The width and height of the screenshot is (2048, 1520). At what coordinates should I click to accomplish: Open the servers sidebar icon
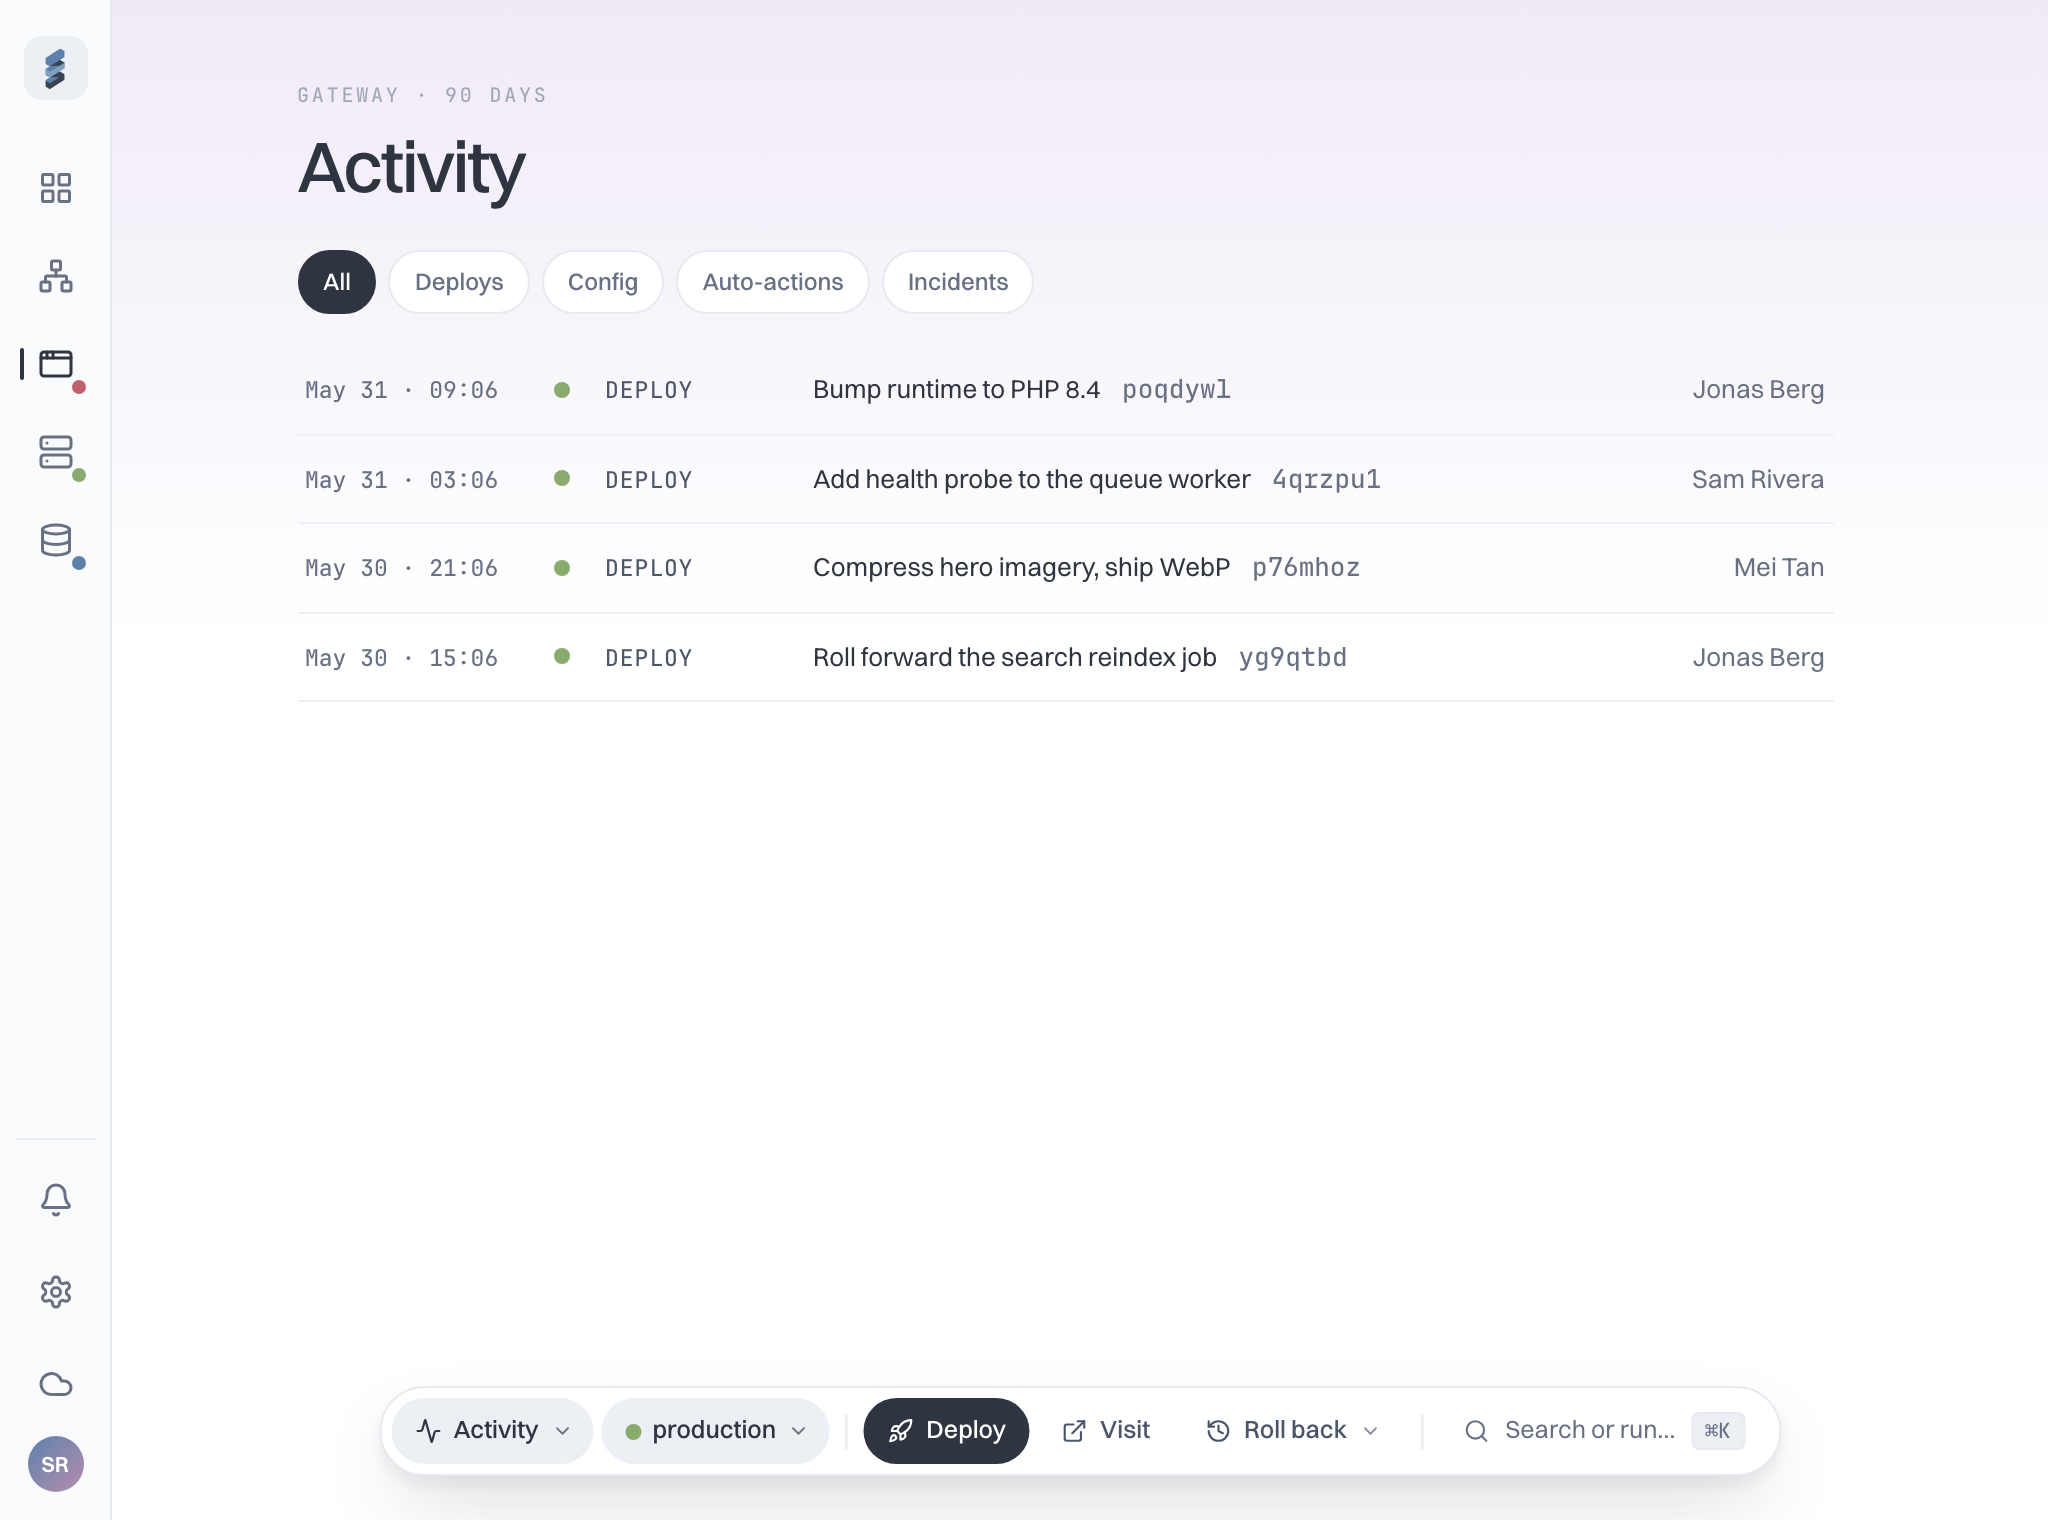pos(56,452)
